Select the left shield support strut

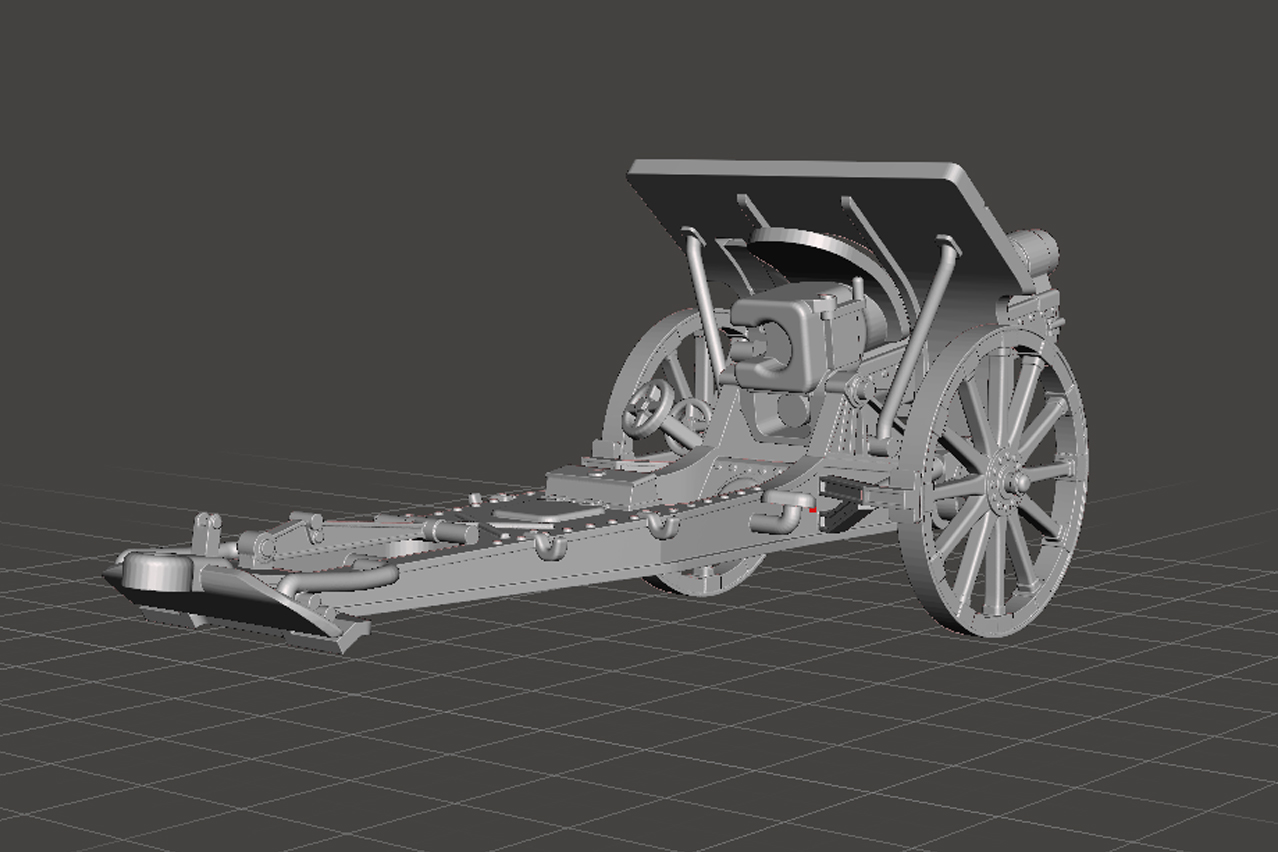pos(702,300)
